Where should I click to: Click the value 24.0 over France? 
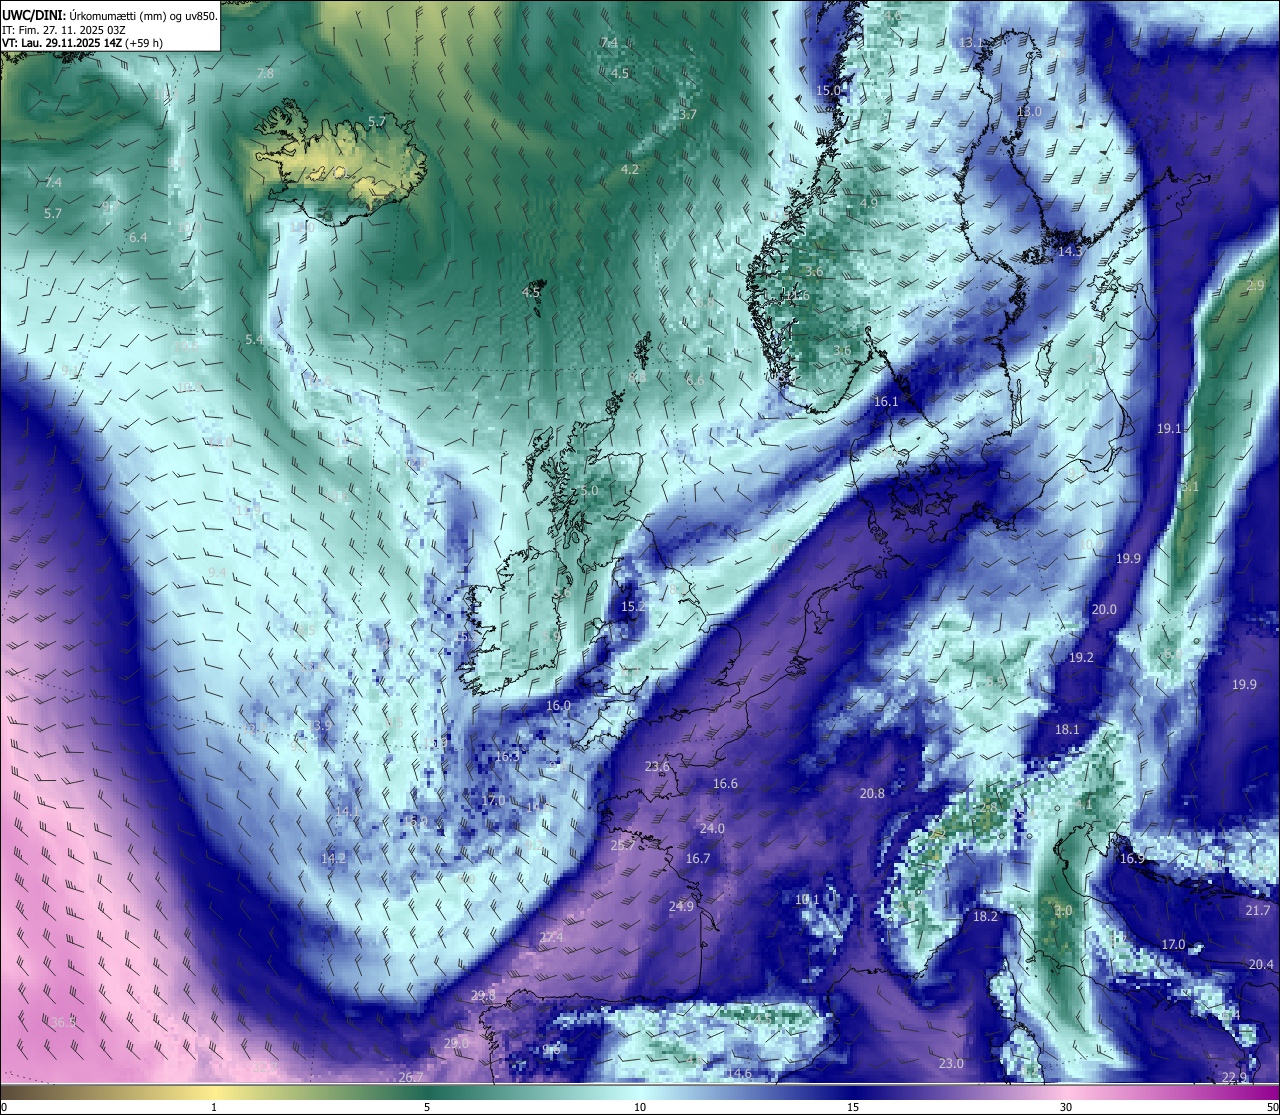(712, 828)
